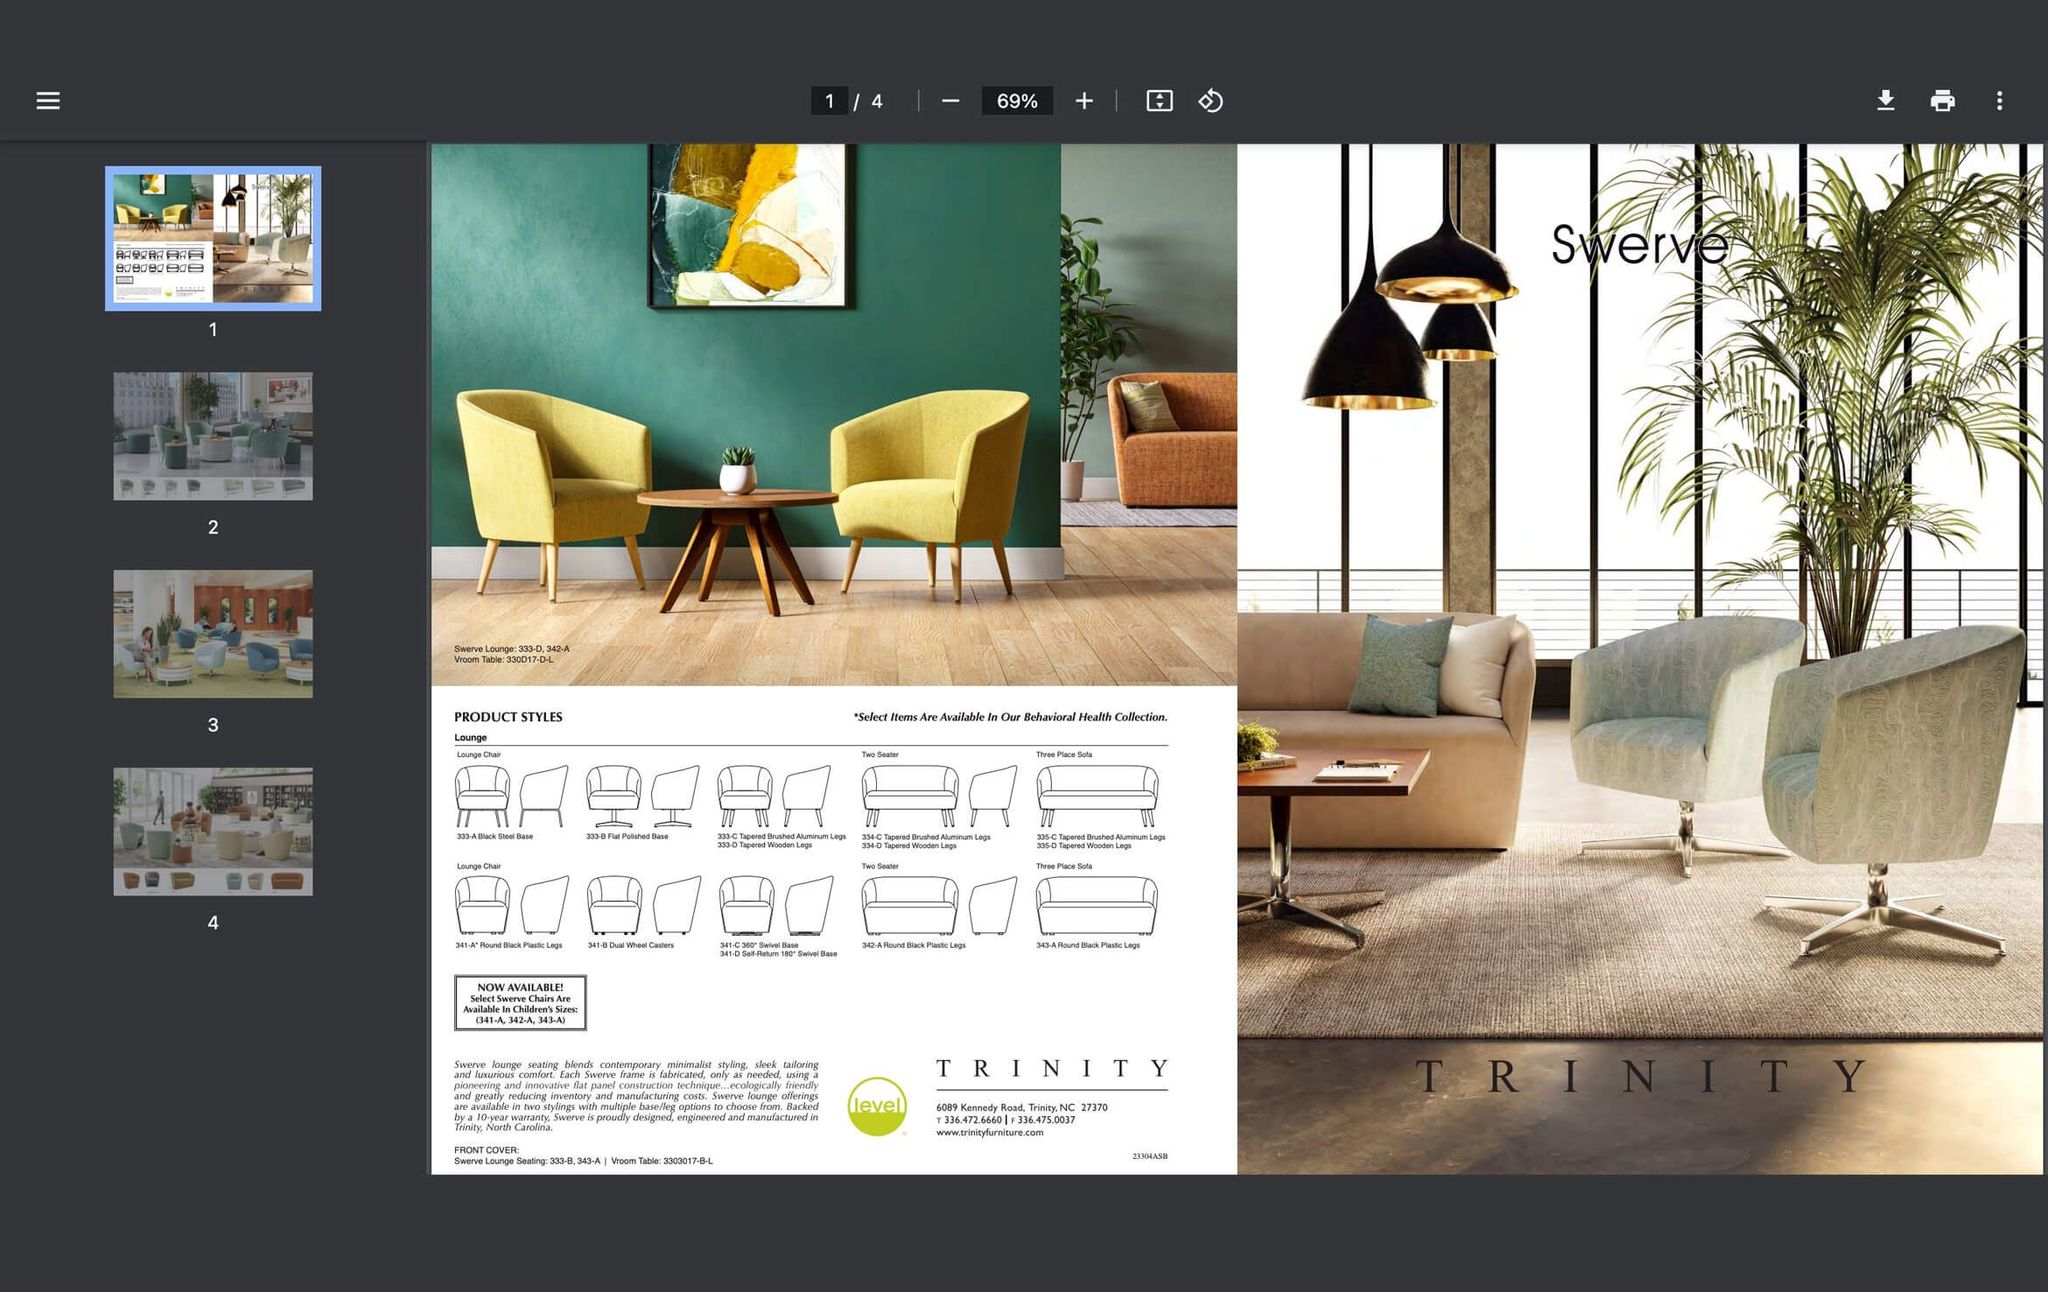2048x1292 pixels.
Task: Zoom in using the plus icon
Action: point(1084,100)
